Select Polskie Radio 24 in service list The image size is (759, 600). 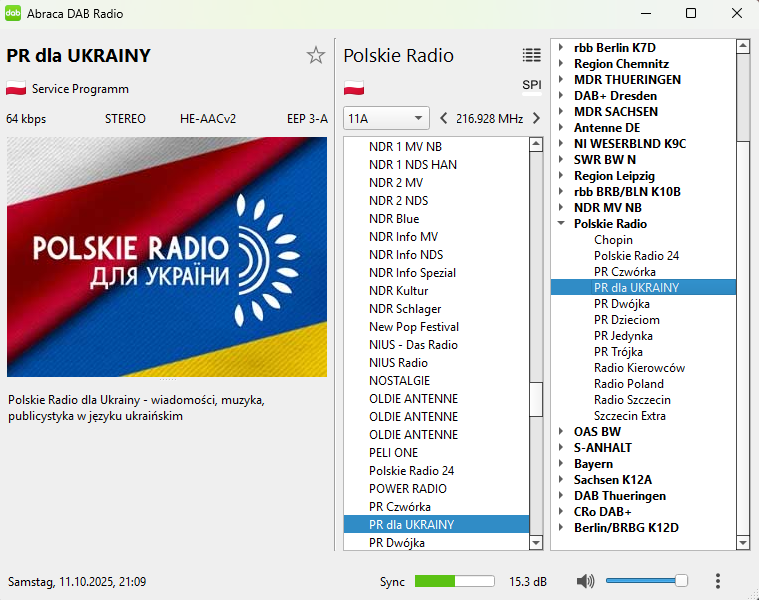[x=411, y=471]
